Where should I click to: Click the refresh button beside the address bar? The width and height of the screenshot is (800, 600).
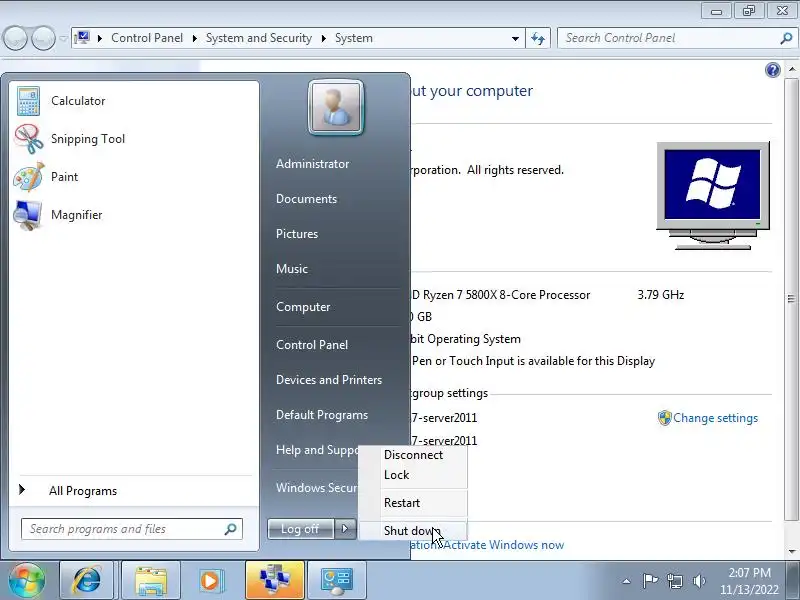point(538,38)
